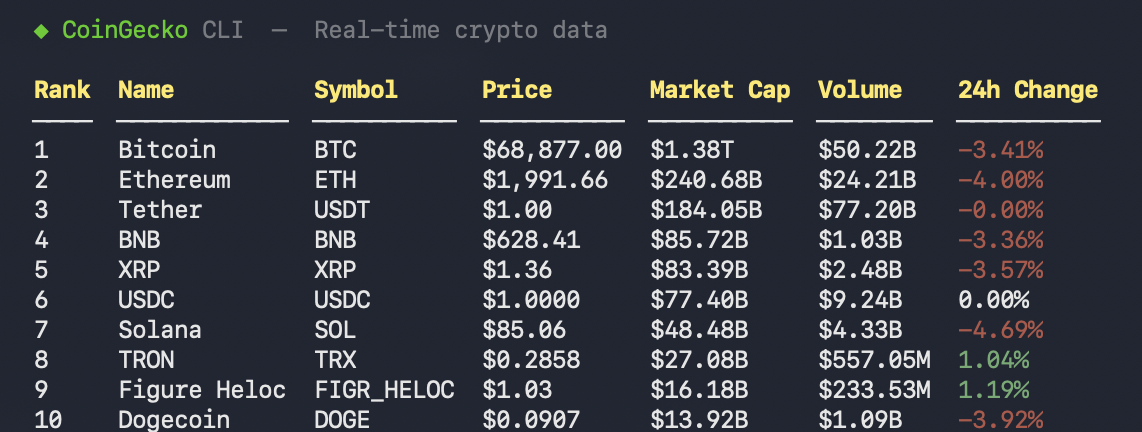
Task: Select the Rank column header
Action: point(62,90)
